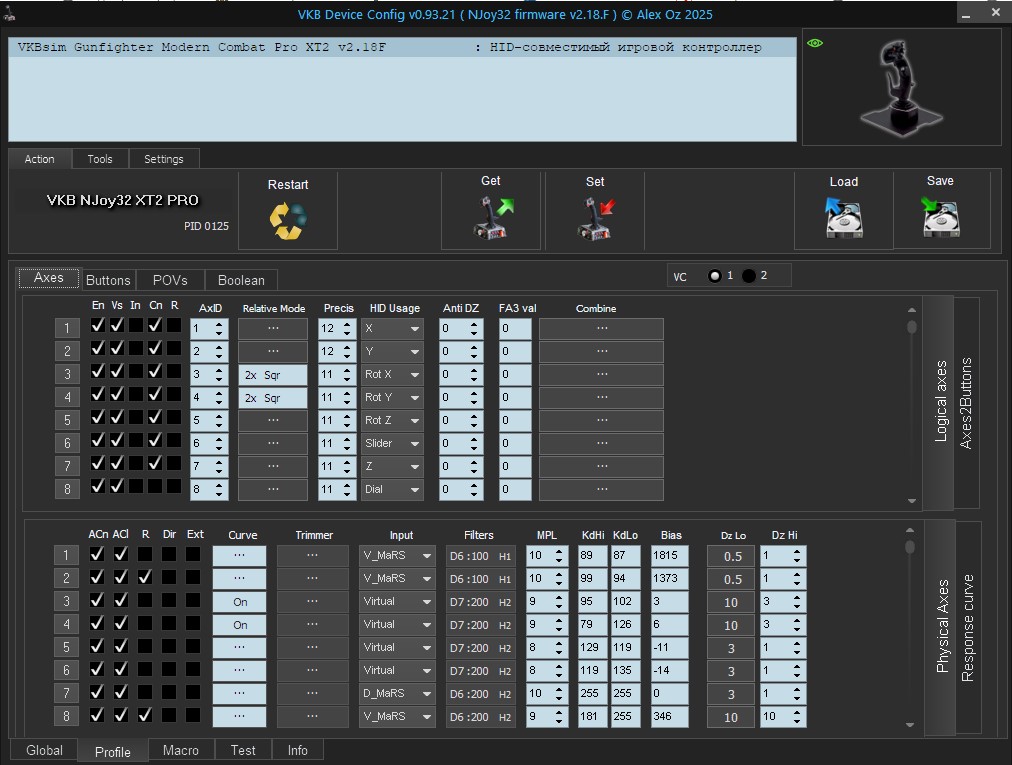
Task: Toggle Cn checkbox for logical axis 5
Action: pyautogui.click(x=155, y=417)
